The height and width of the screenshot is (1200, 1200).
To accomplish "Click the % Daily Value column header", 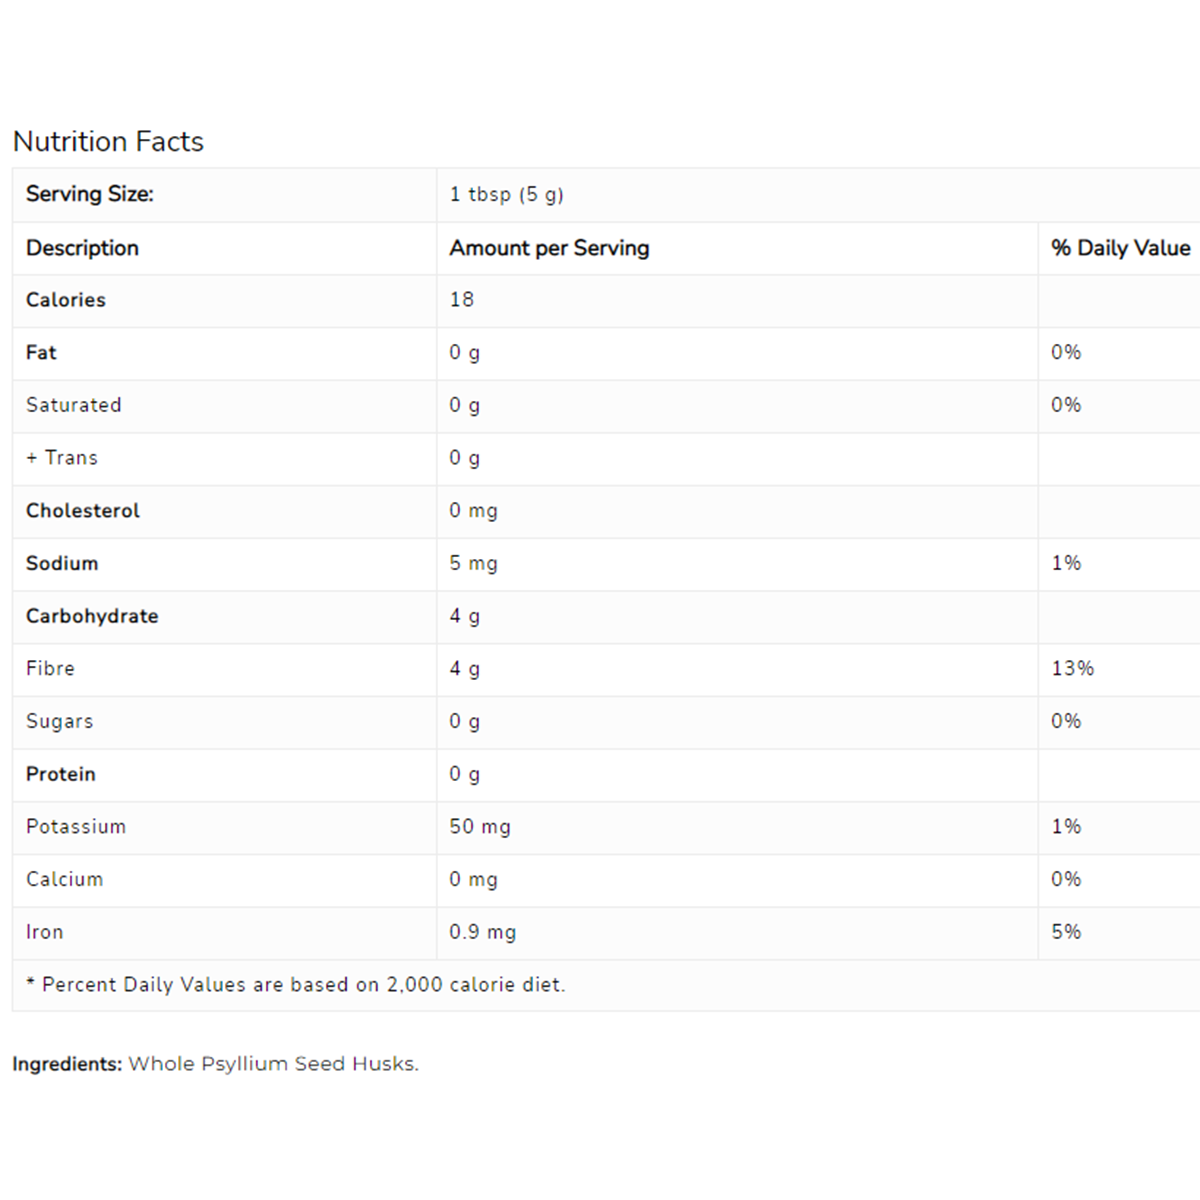I will coord(1120,248).
